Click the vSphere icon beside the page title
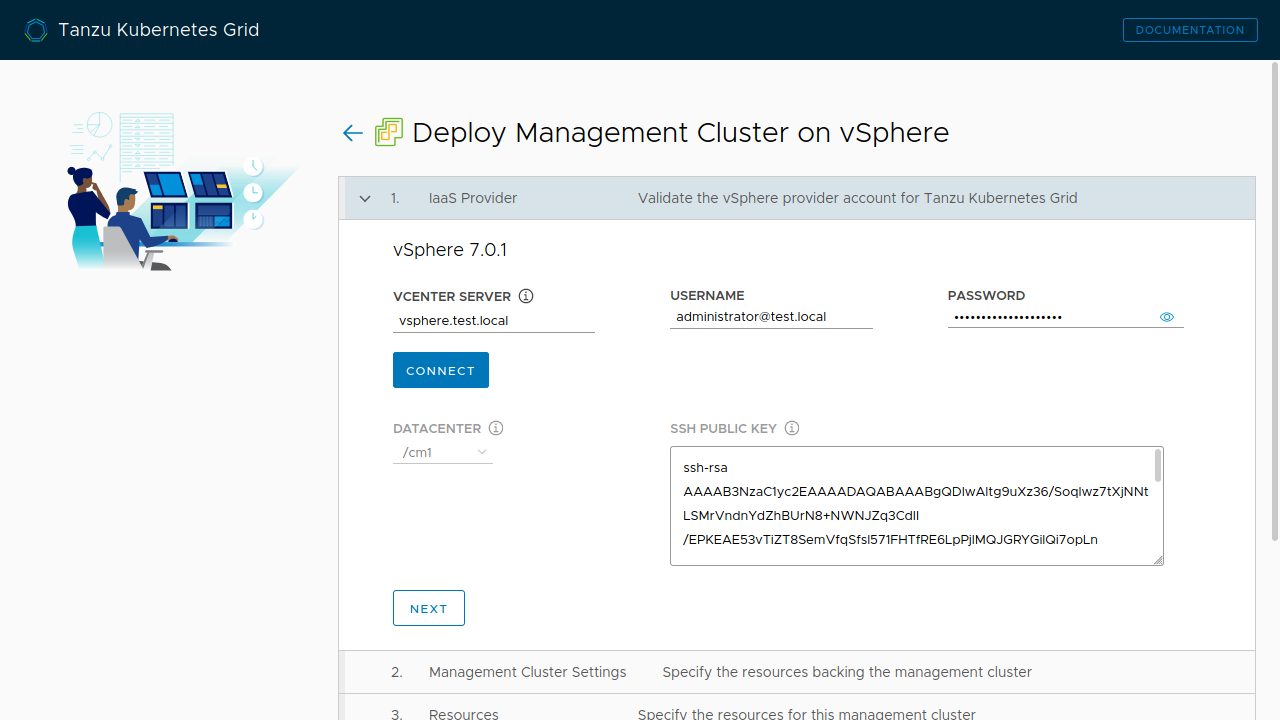This screenshot has height=720, width=1280. [389, 132]
